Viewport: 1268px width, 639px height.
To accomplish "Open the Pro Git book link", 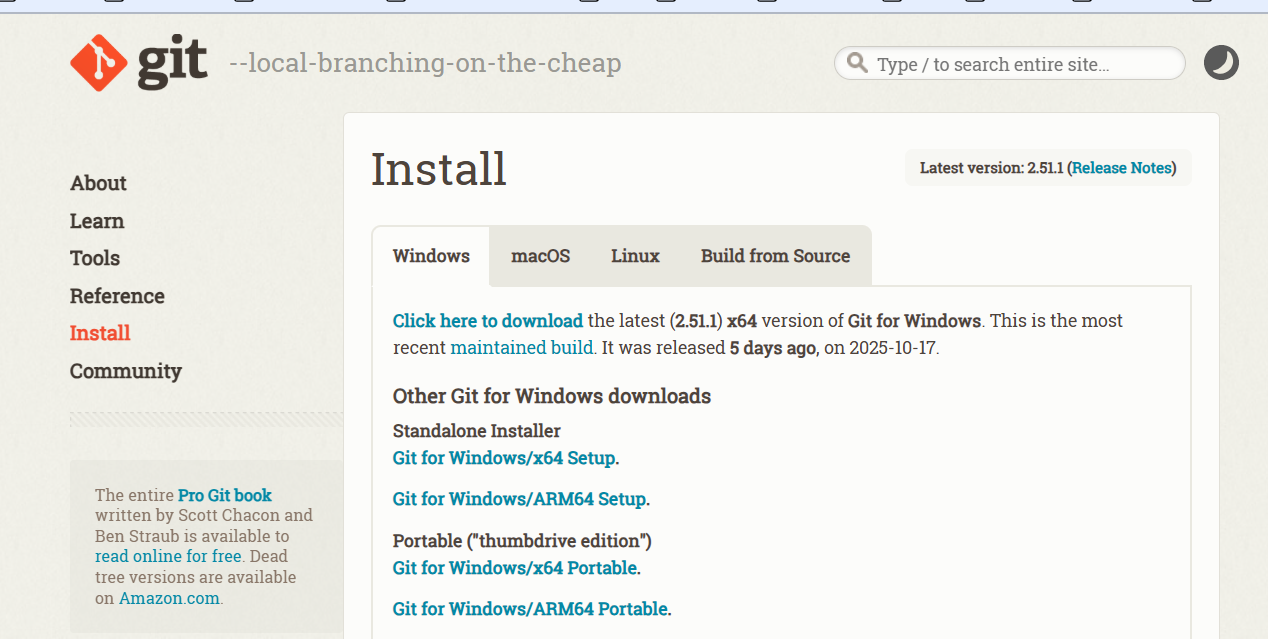I will (225, 495).
